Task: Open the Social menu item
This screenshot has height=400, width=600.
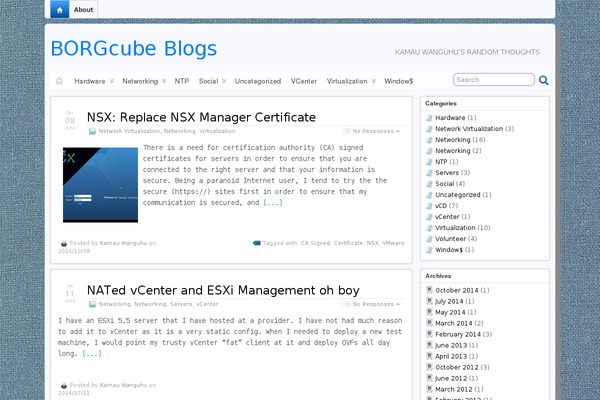Action: (208, 81)
